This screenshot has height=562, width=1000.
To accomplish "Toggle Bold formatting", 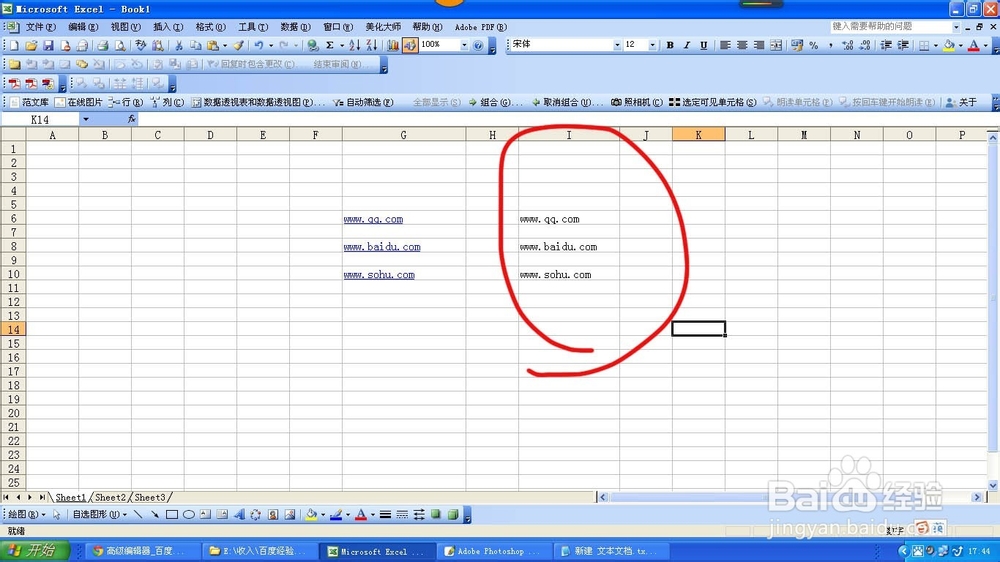I will 670,45.
